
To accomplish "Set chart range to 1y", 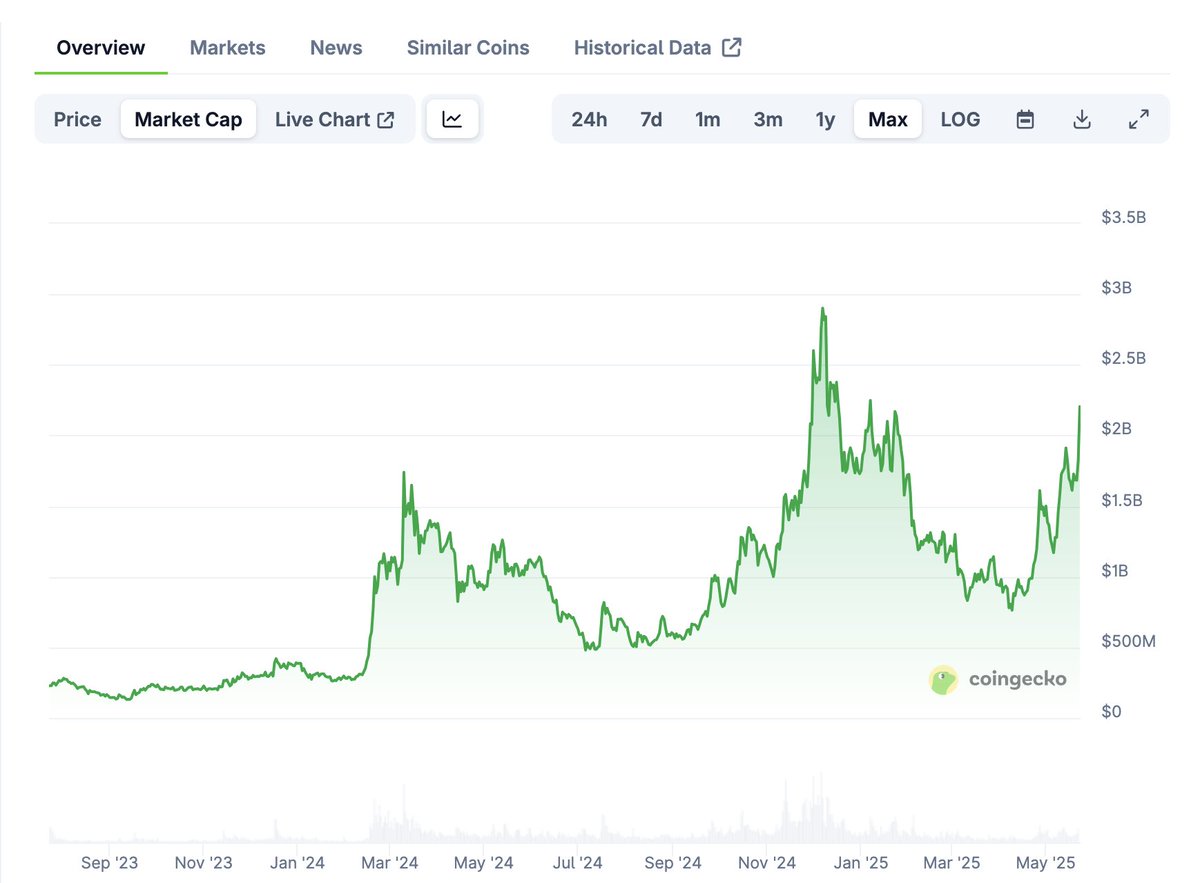I will pos(825,119).
